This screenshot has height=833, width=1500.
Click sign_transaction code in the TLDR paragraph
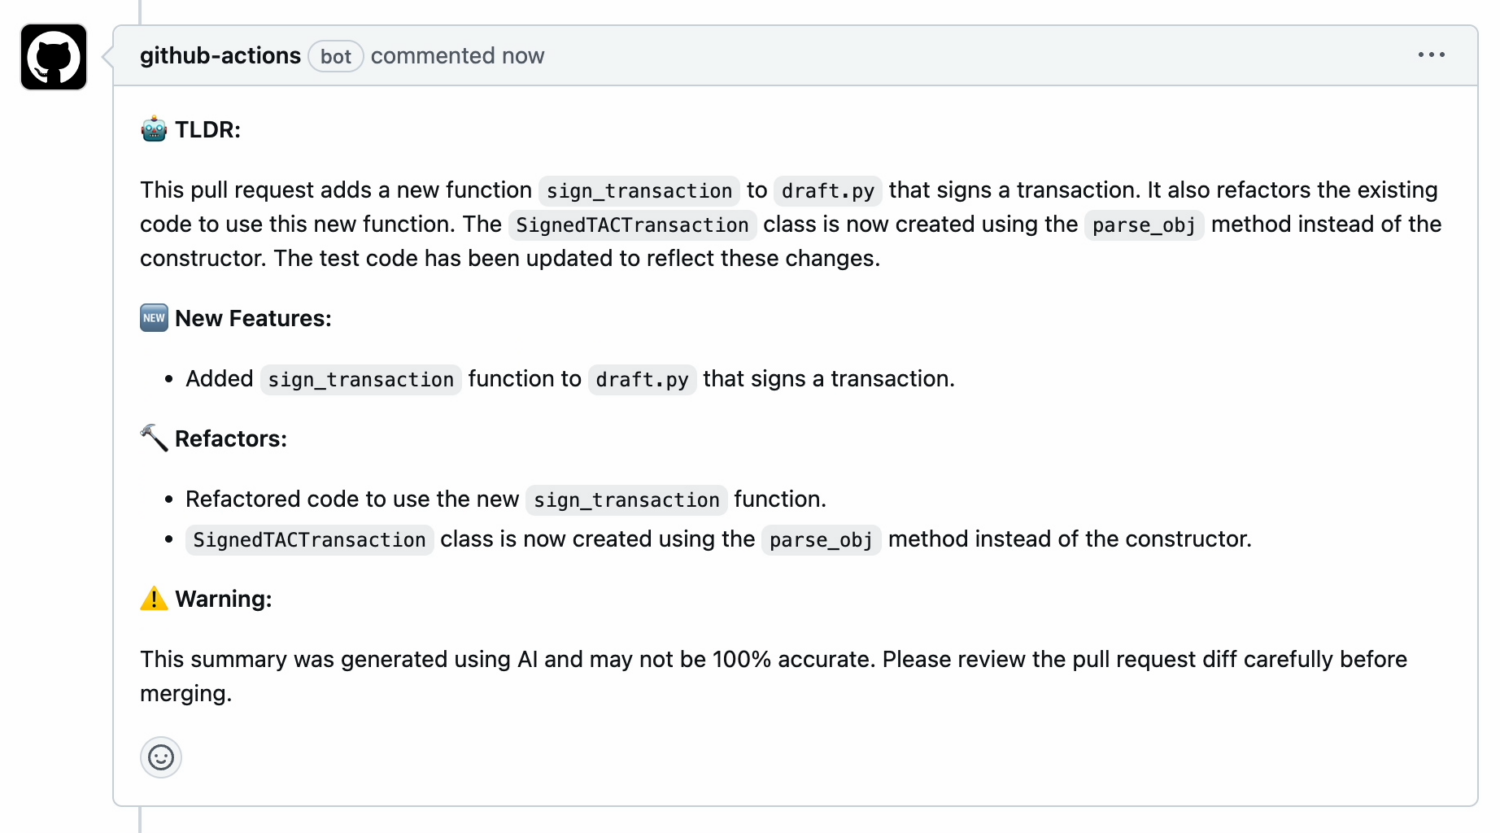click(639, 191)
